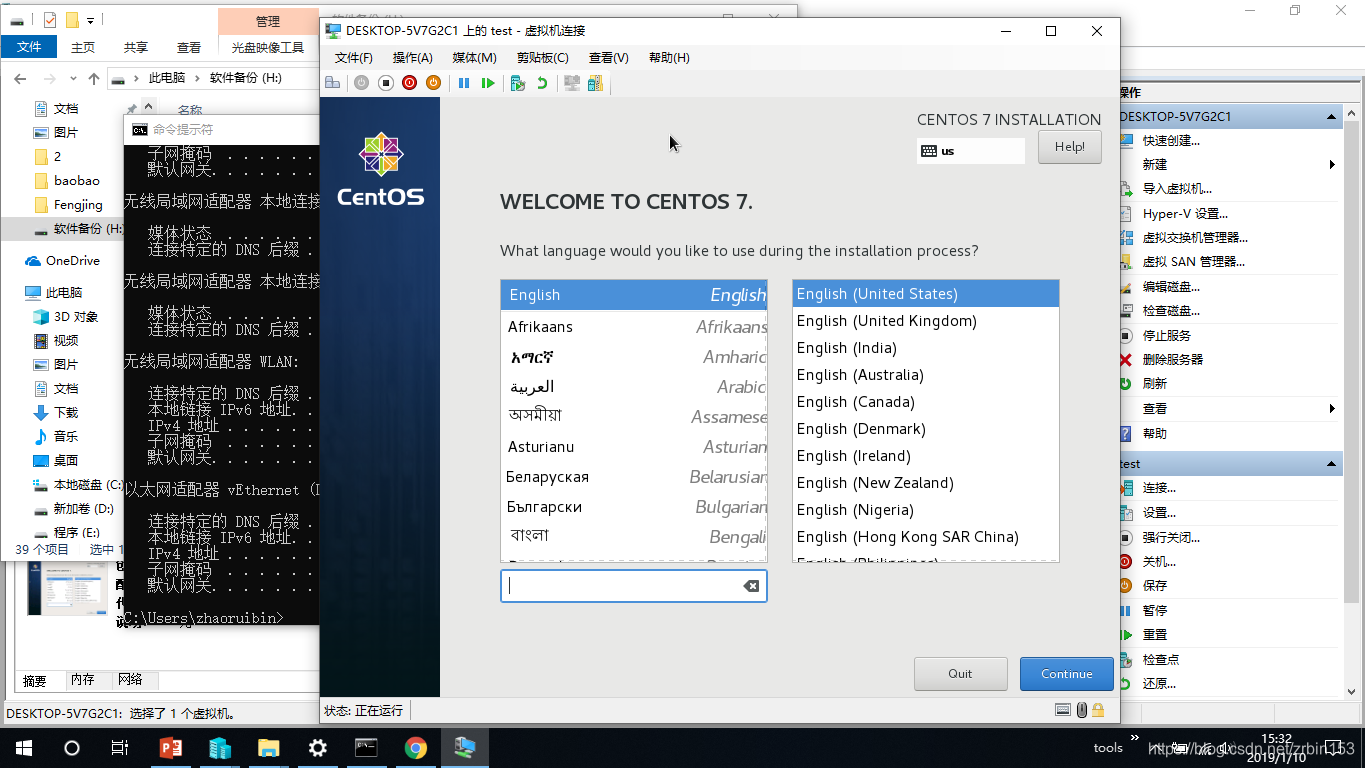Click the Task View taskbar icon
The width and height of the screenshot is (1365, 768).
coord(120,748)
